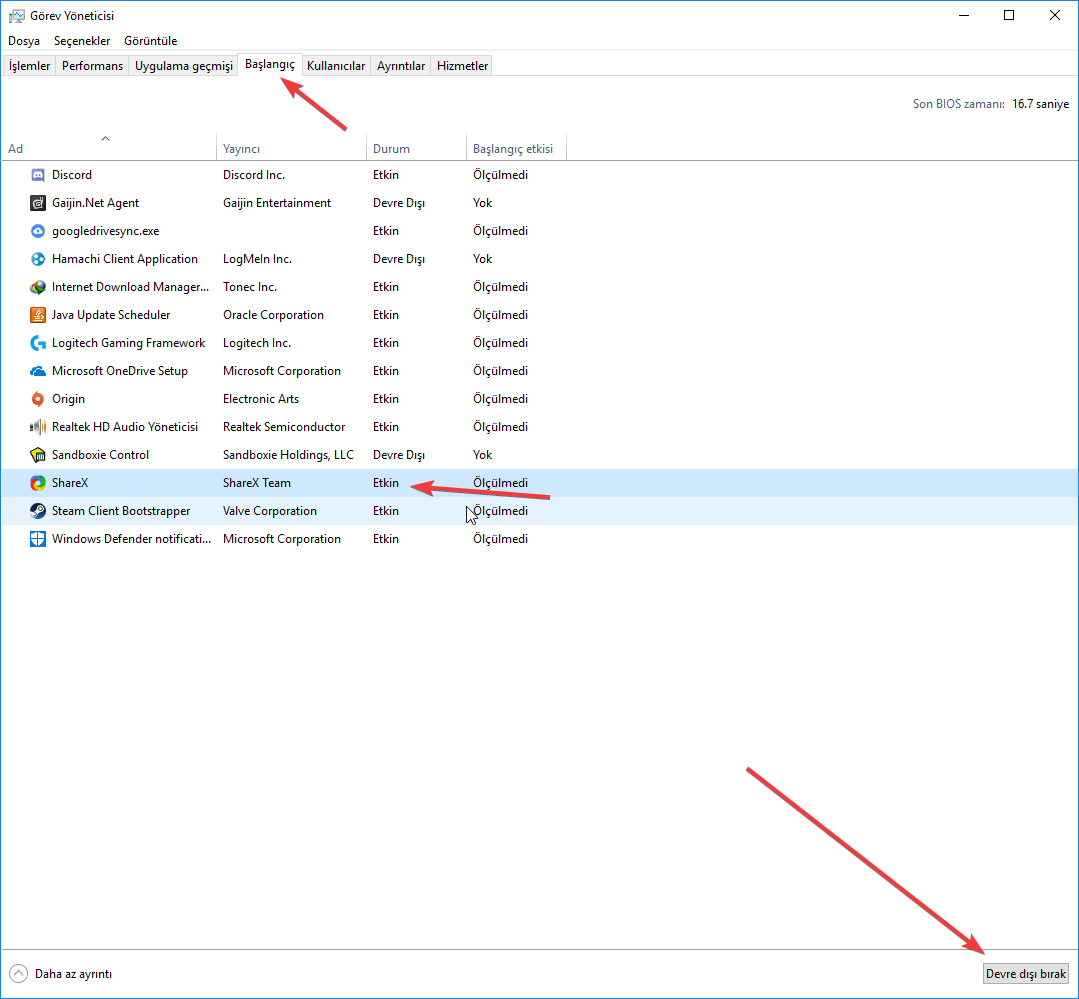Click the Electronic Arts publisher cell

(x=261, y=399)
